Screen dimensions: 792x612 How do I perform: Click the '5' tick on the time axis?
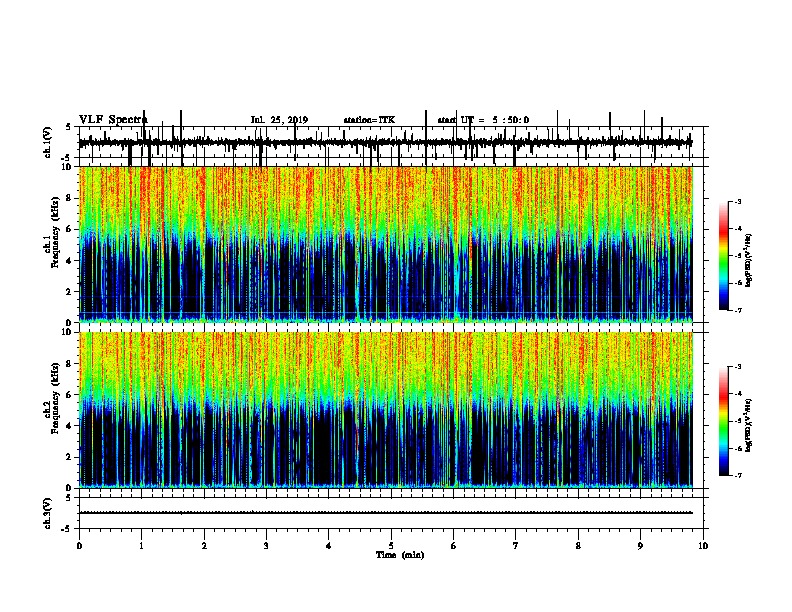[391, 546]
